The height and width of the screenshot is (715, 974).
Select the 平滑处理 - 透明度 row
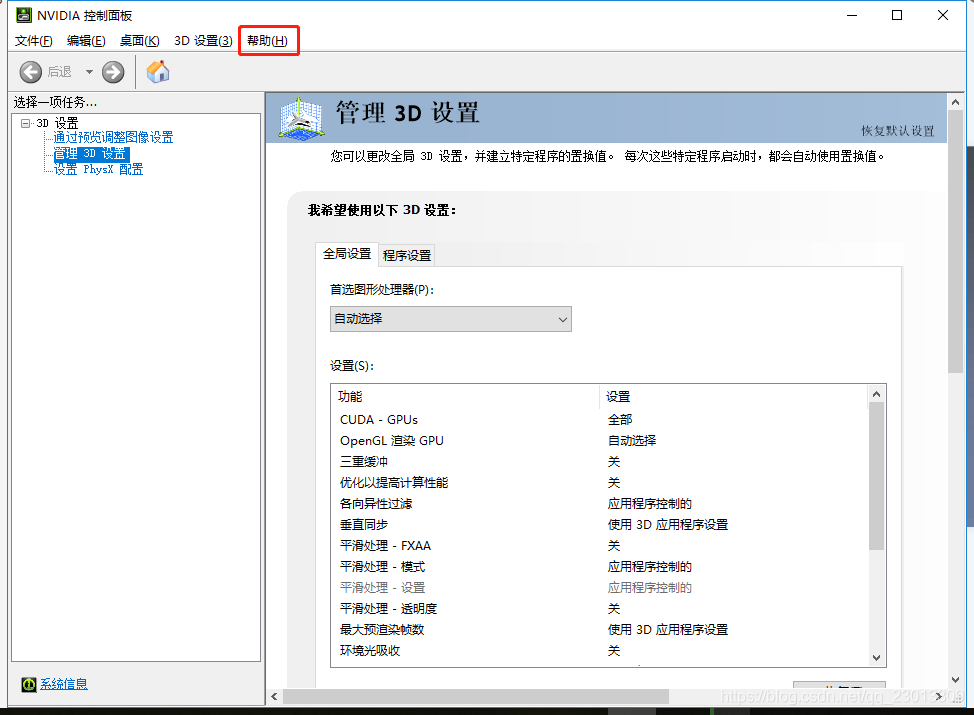pyautogui.click(x=599, y=609)
